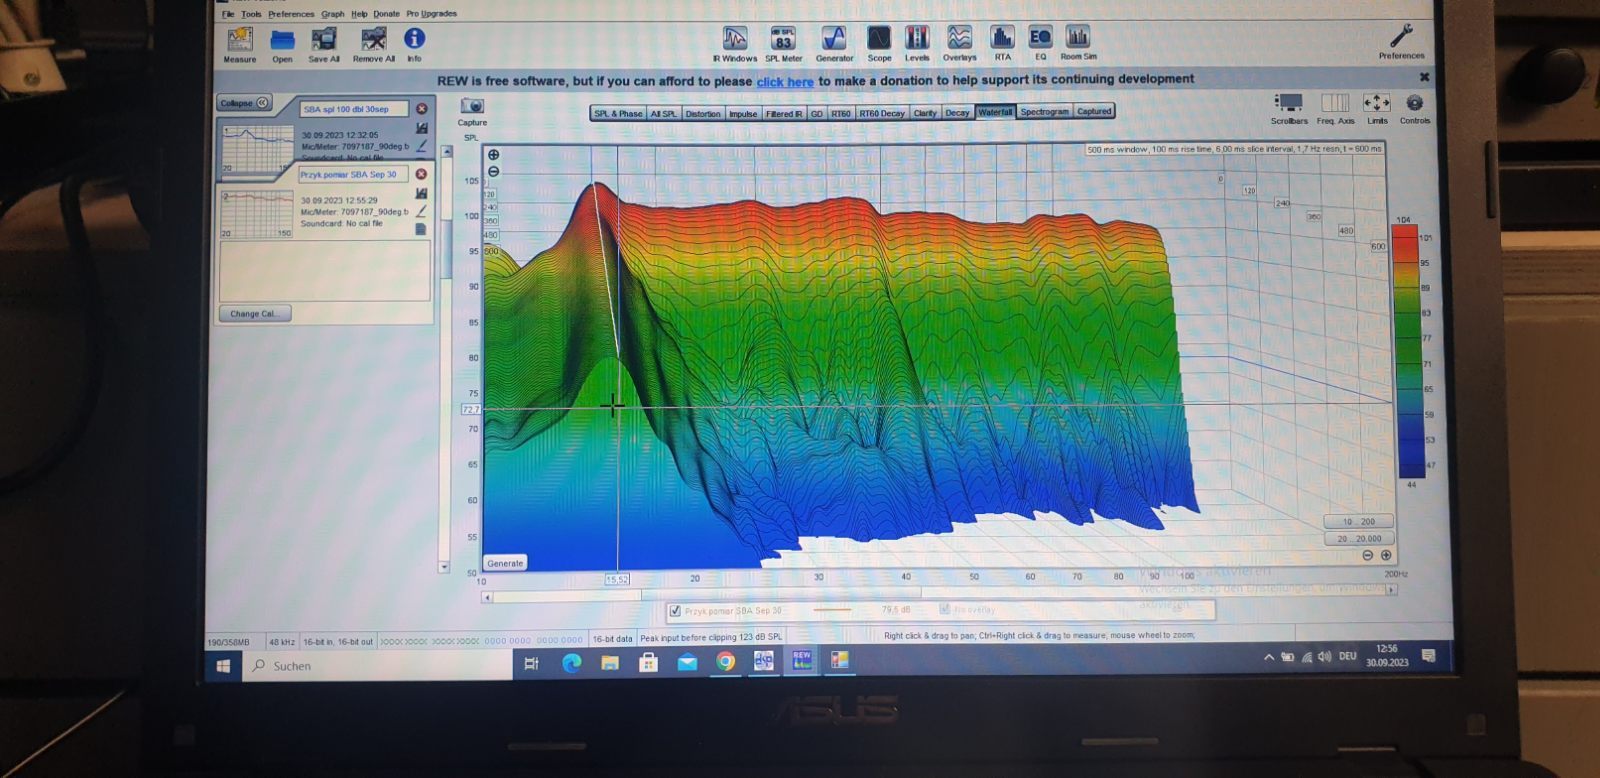Click the Measure toolbar icon
Screen dimensions: 1600x778
click(x=239, y=40)
